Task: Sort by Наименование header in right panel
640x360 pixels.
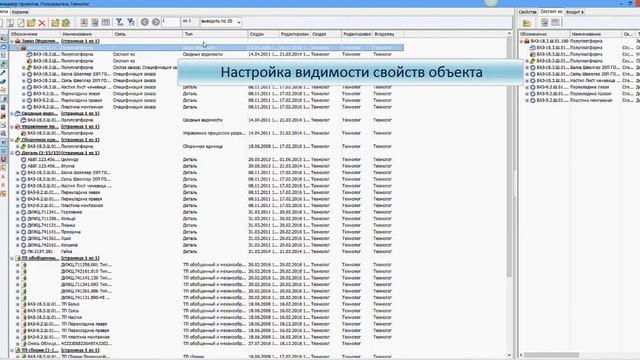Action: (x=595, y=34)
